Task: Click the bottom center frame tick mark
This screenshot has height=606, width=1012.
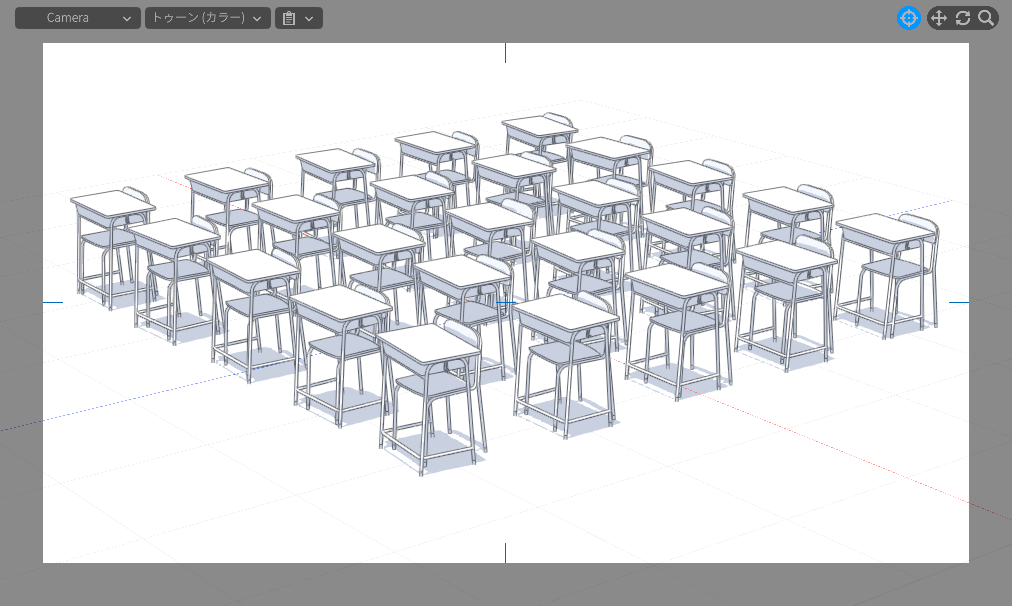Action: (505, 552)
